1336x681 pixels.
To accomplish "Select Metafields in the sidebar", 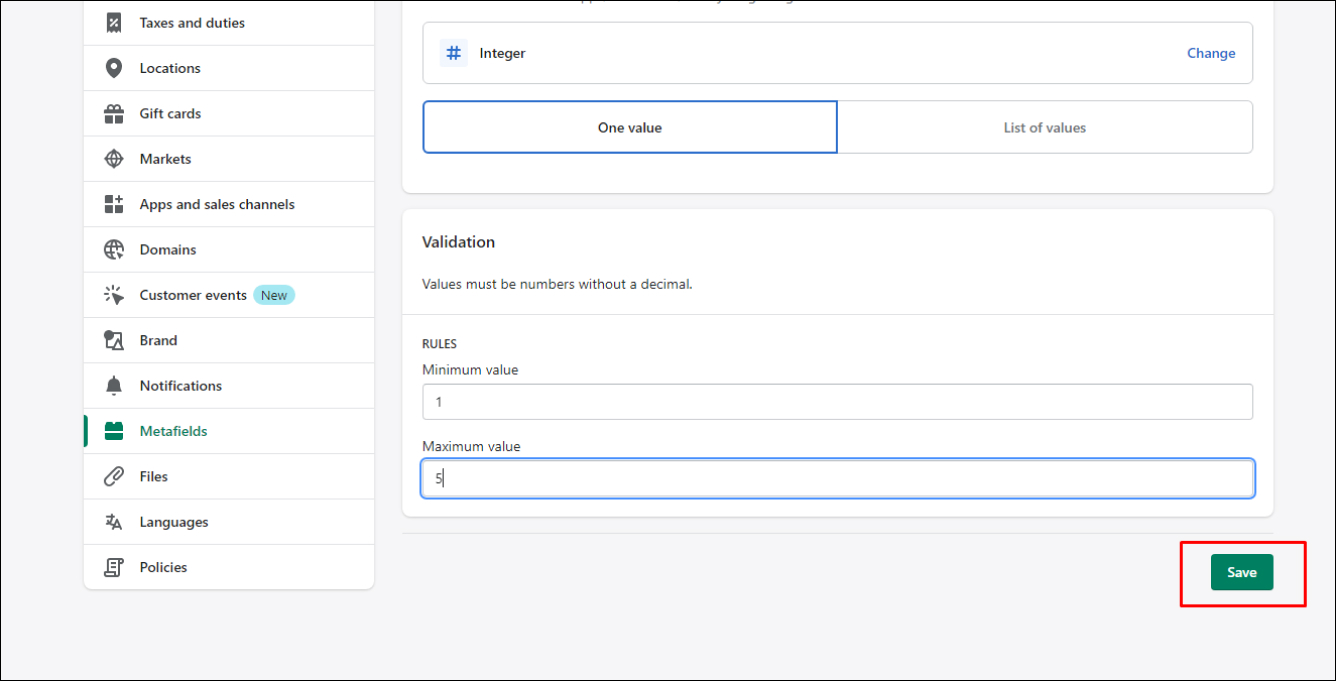I will tap(229, 431).
